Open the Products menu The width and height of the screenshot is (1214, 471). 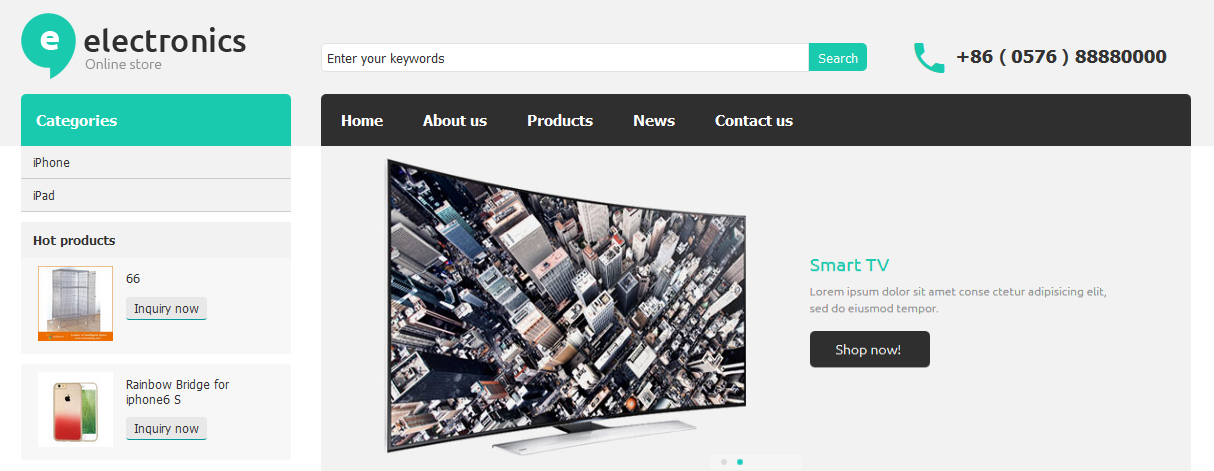[560, 120]
